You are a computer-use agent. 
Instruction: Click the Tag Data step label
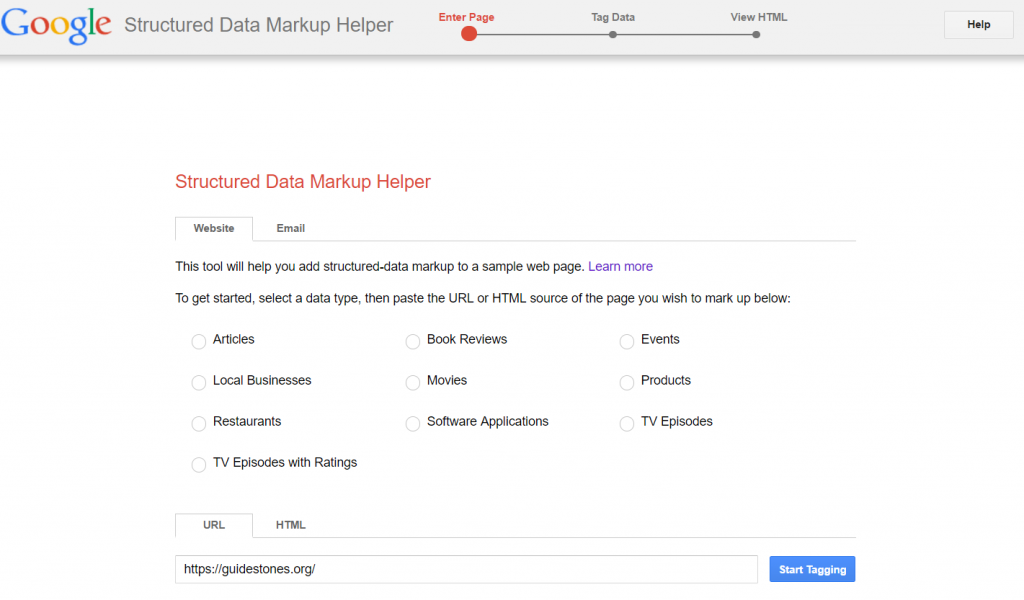[613, 18]
